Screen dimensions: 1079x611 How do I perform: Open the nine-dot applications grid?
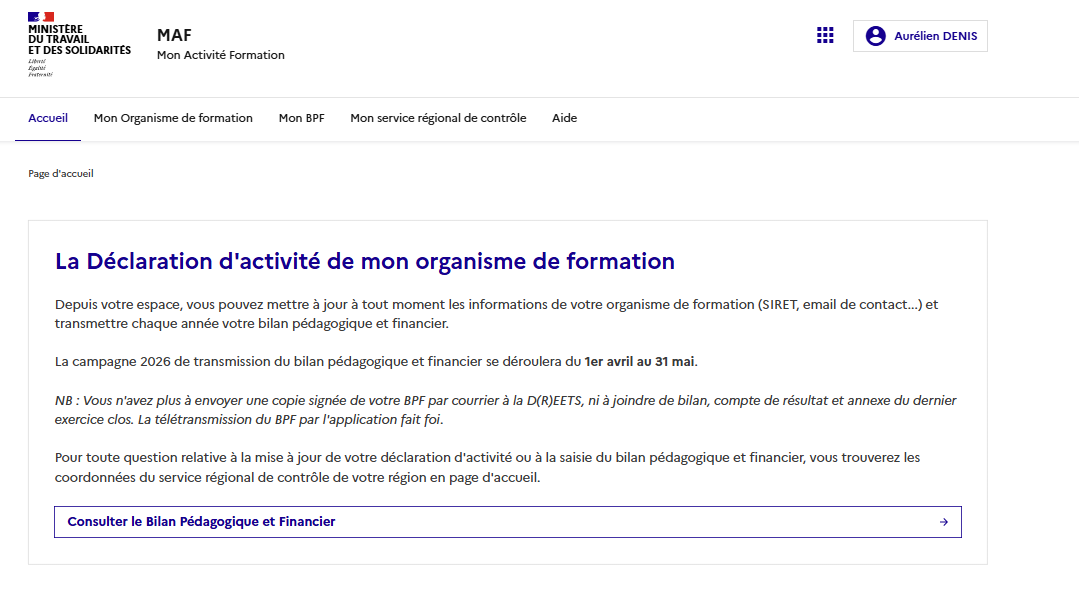tap(825, 35)
